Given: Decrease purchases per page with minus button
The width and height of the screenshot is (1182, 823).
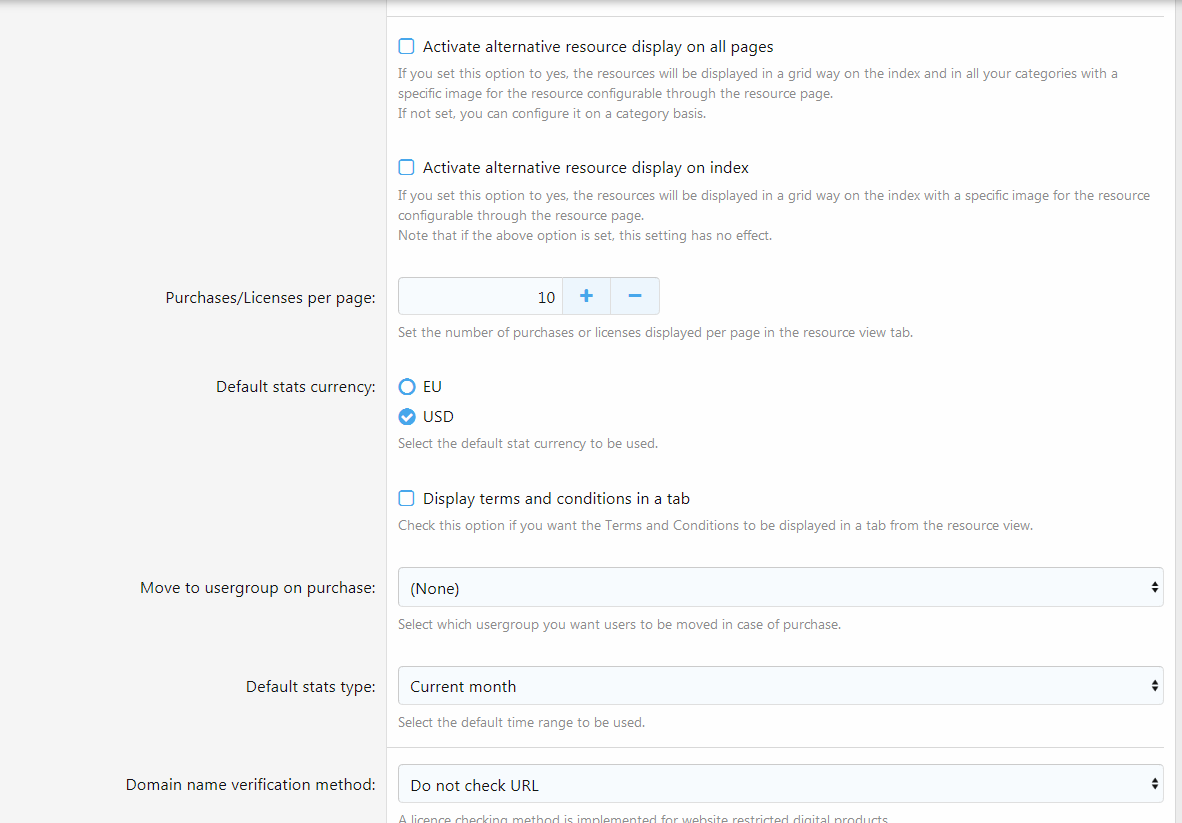Looking at the screenshot, I should [634, 296].
